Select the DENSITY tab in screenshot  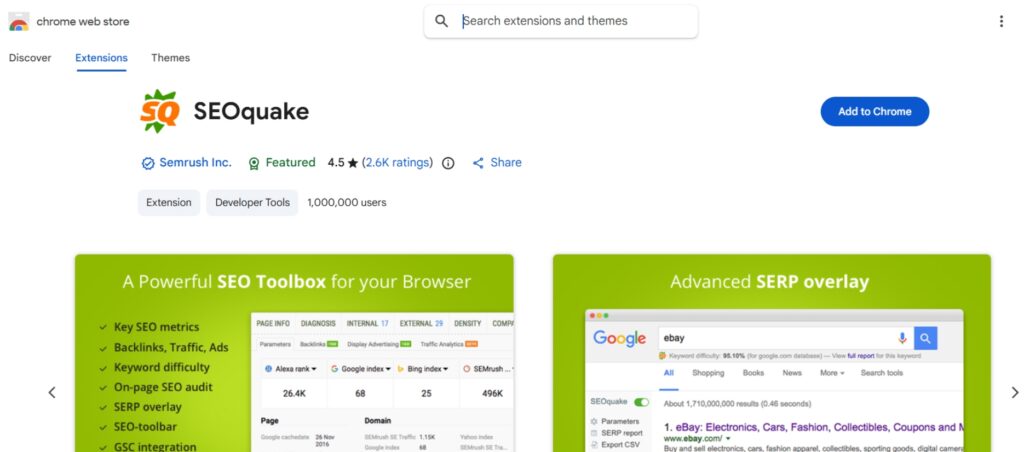click(x=468, y=323)
